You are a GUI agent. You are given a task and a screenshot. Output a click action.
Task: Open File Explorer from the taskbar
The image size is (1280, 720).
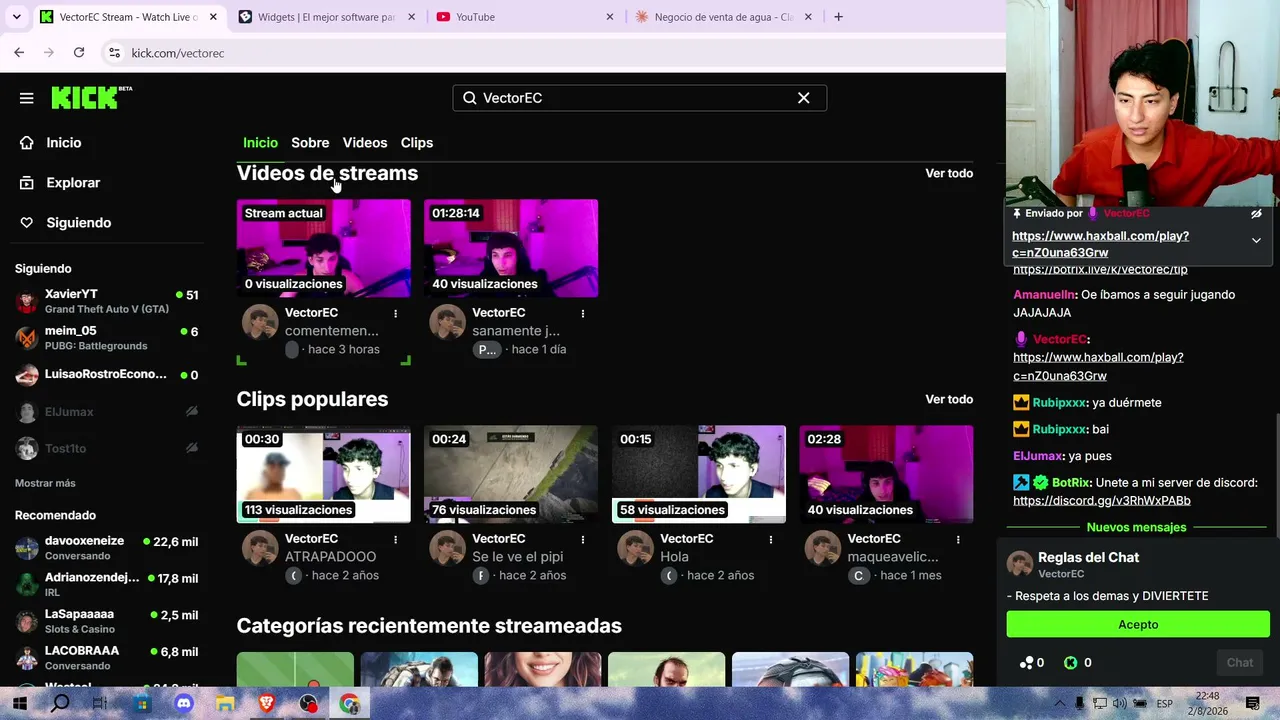point(225,704)
